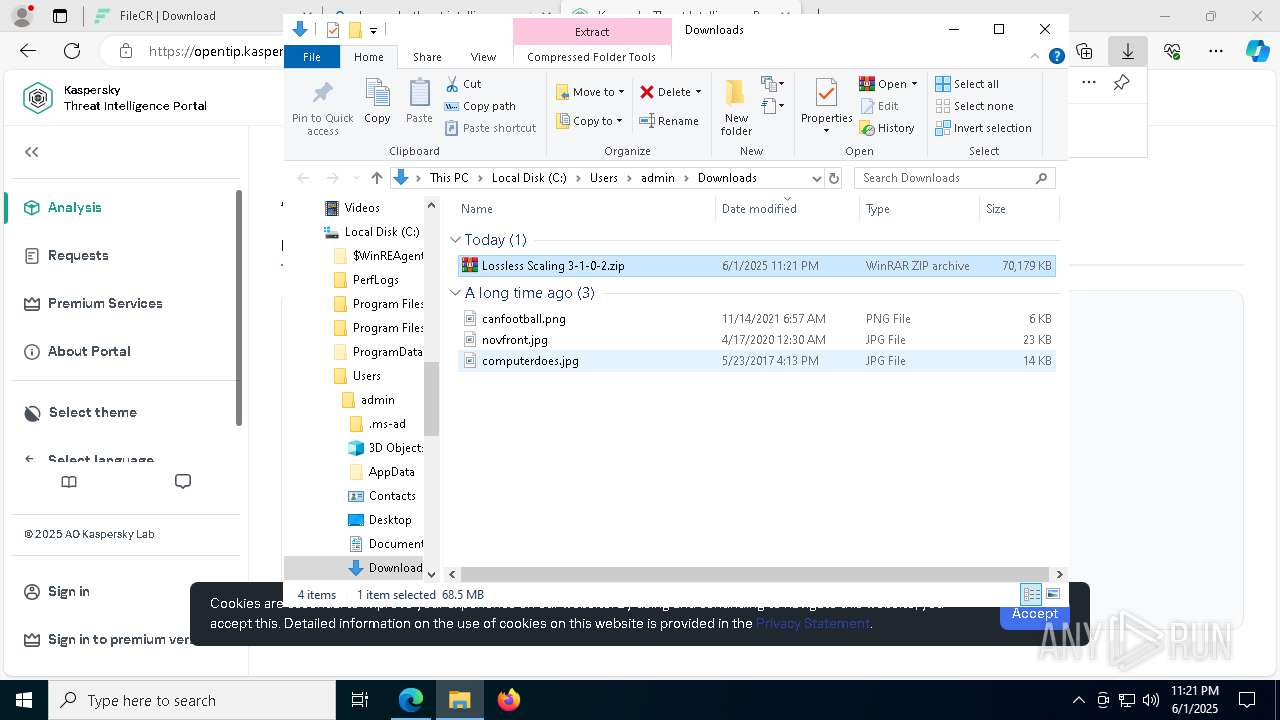Open address bar history dropdown

(816, 178)
